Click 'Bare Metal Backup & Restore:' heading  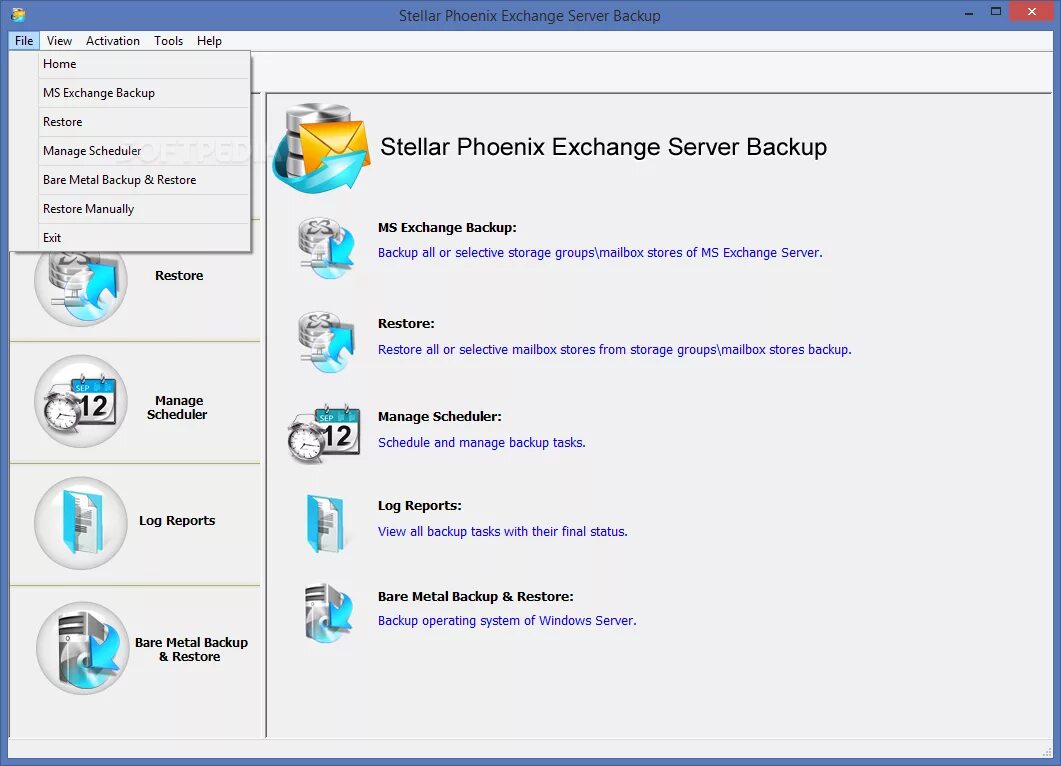[x=476, y=597]
